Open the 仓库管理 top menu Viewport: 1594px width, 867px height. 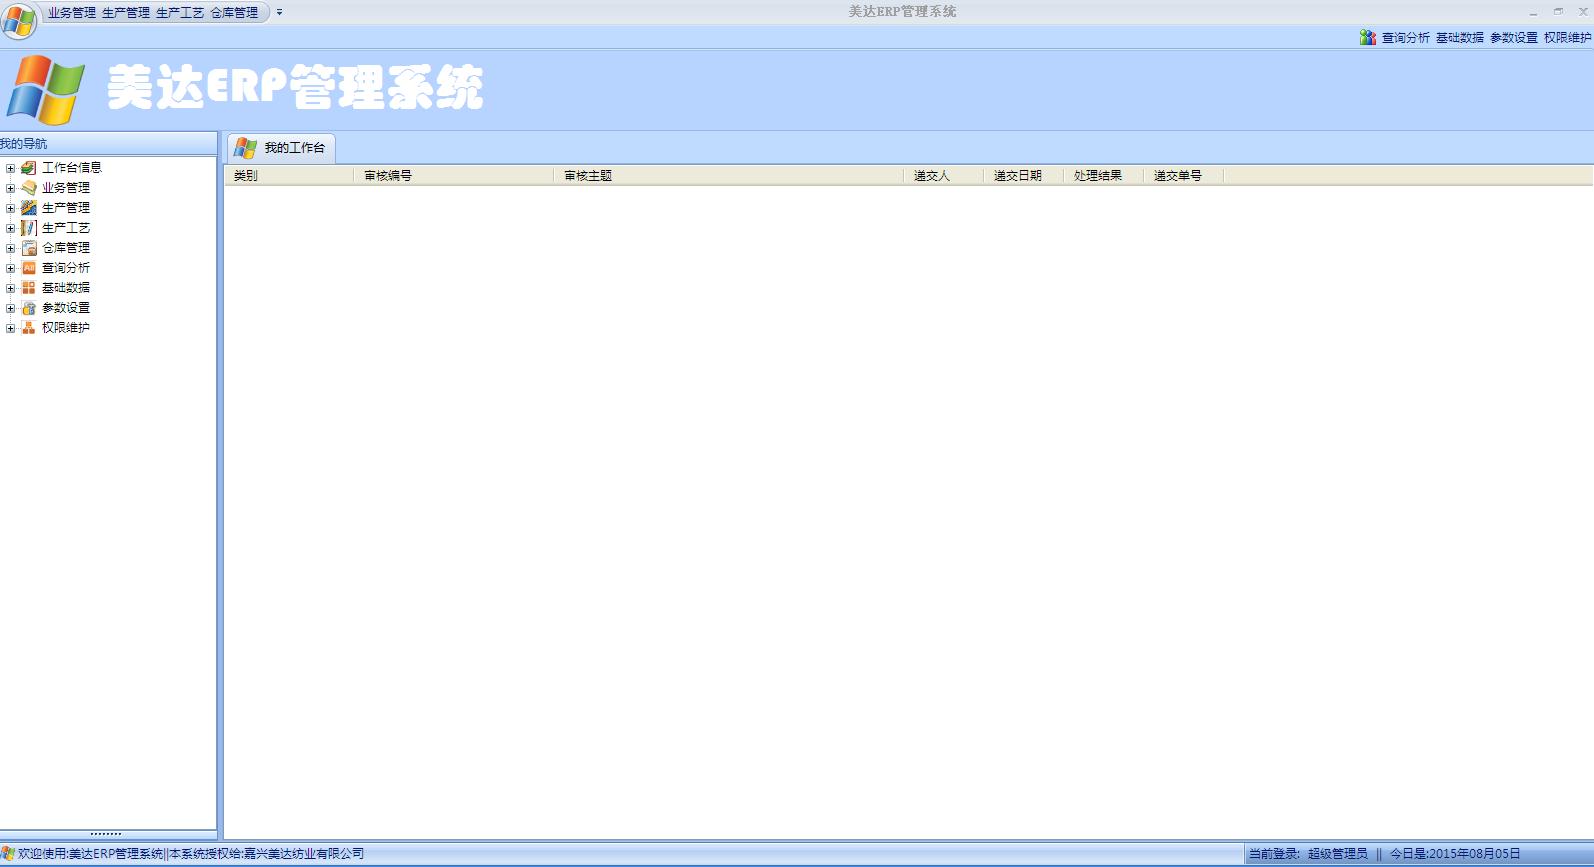(x=234, y=13)
